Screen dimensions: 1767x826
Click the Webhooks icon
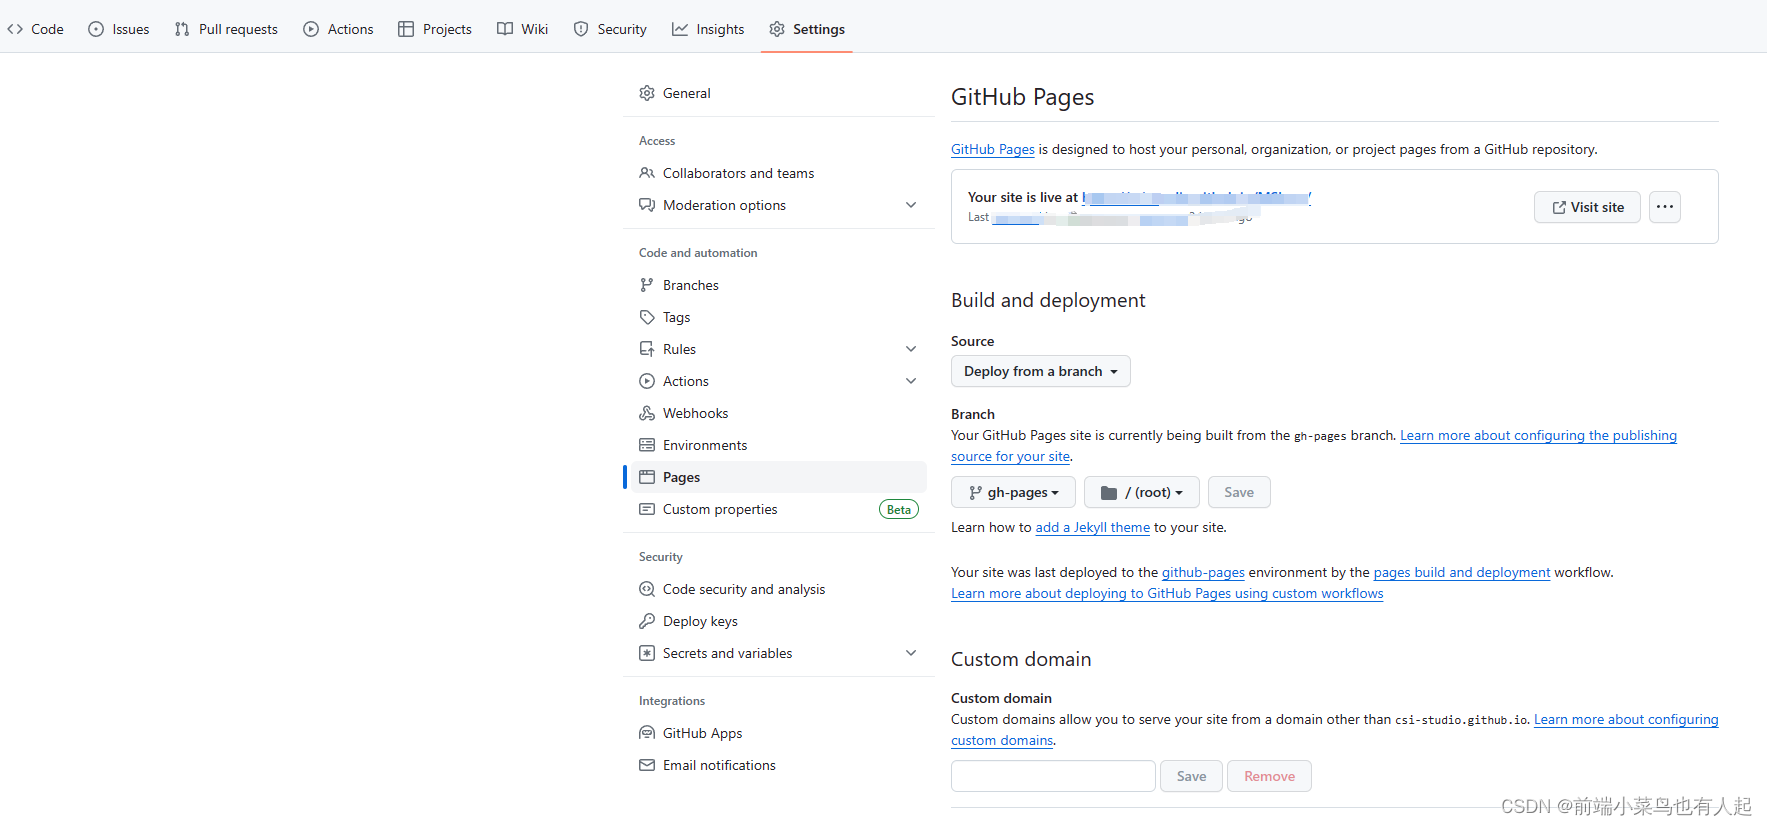pos(647,413)
